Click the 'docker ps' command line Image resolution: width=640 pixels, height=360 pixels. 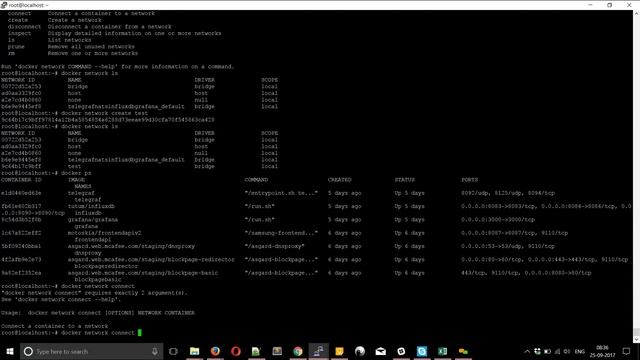coord(46,173)
